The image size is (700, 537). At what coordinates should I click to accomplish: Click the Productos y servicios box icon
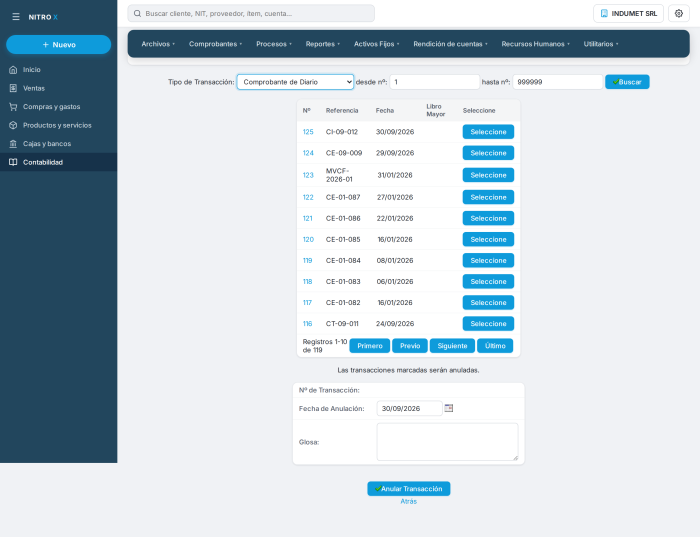(x=13, y=125)
